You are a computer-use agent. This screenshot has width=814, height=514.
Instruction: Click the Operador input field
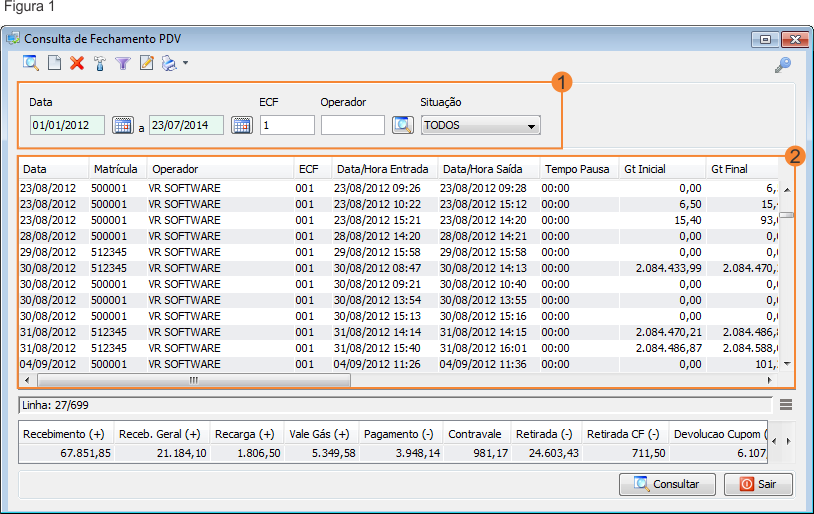tap(352, 125)
